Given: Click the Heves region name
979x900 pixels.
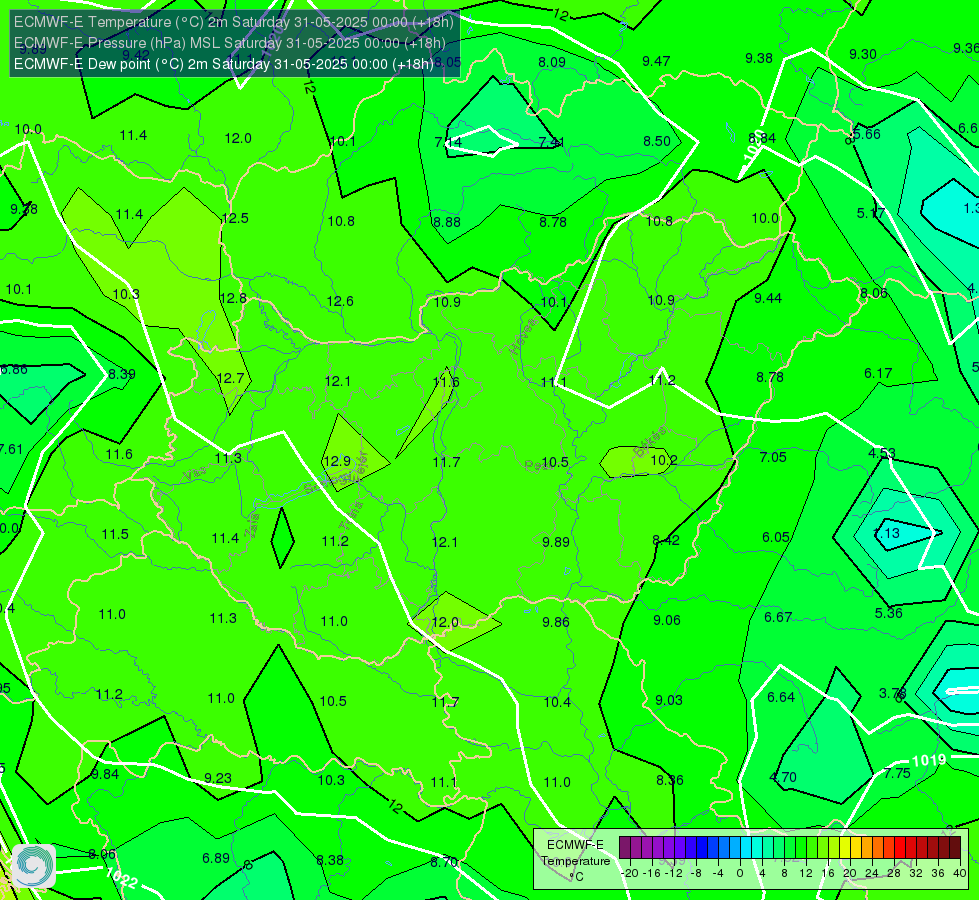Looking at the screenshot, I should [x=523, y=335].
